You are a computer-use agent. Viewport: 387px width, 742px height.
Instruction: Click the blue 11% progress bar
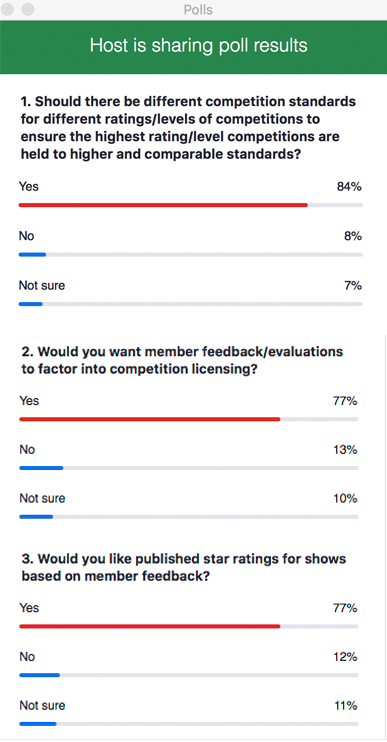point(38,724)
